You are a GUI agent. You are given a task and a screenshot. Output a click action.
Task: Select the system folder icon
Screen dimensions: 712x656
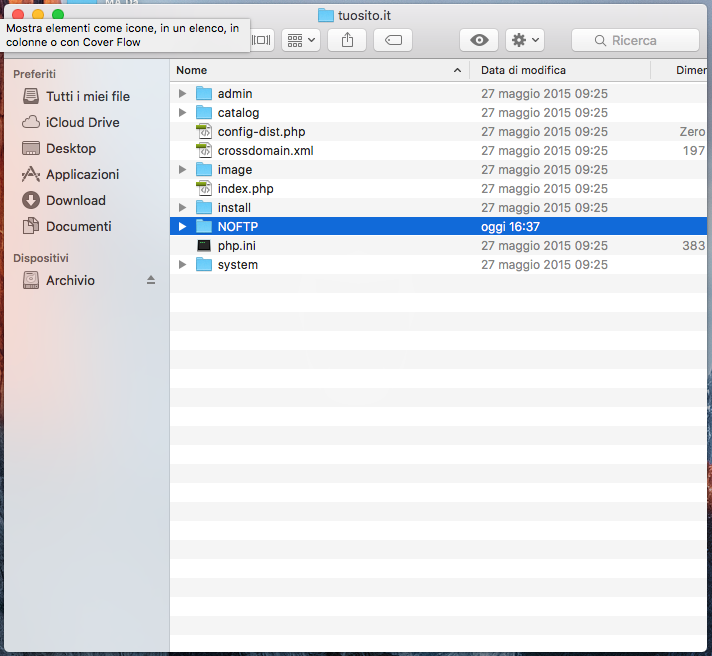[x=204, y=265]
